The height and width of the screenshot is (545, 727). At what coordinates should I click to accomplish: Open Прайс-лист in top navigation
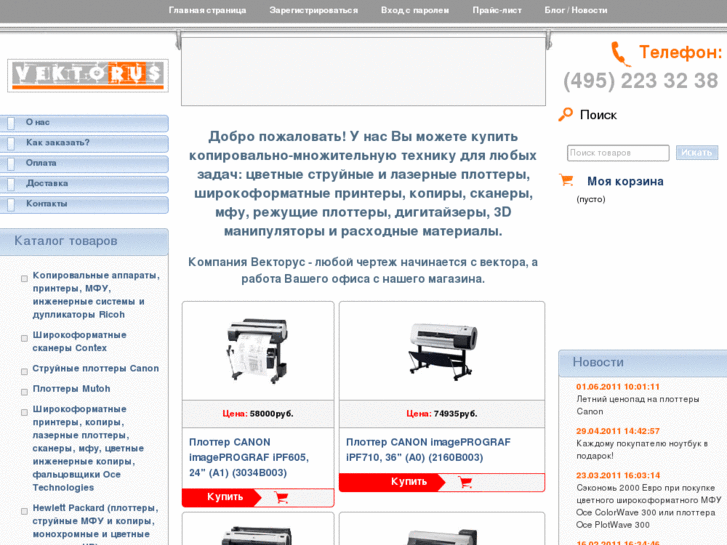pyautogui.click(x=497, y=10)
